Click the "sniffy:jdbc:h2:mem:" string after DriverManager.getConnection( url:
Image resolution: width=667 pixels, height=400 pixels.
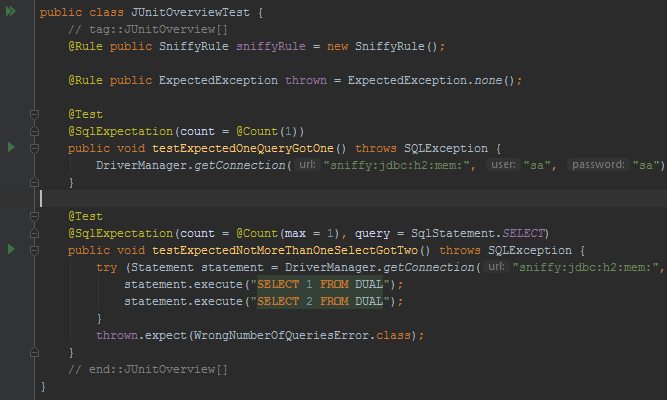(x=396, y=165)
